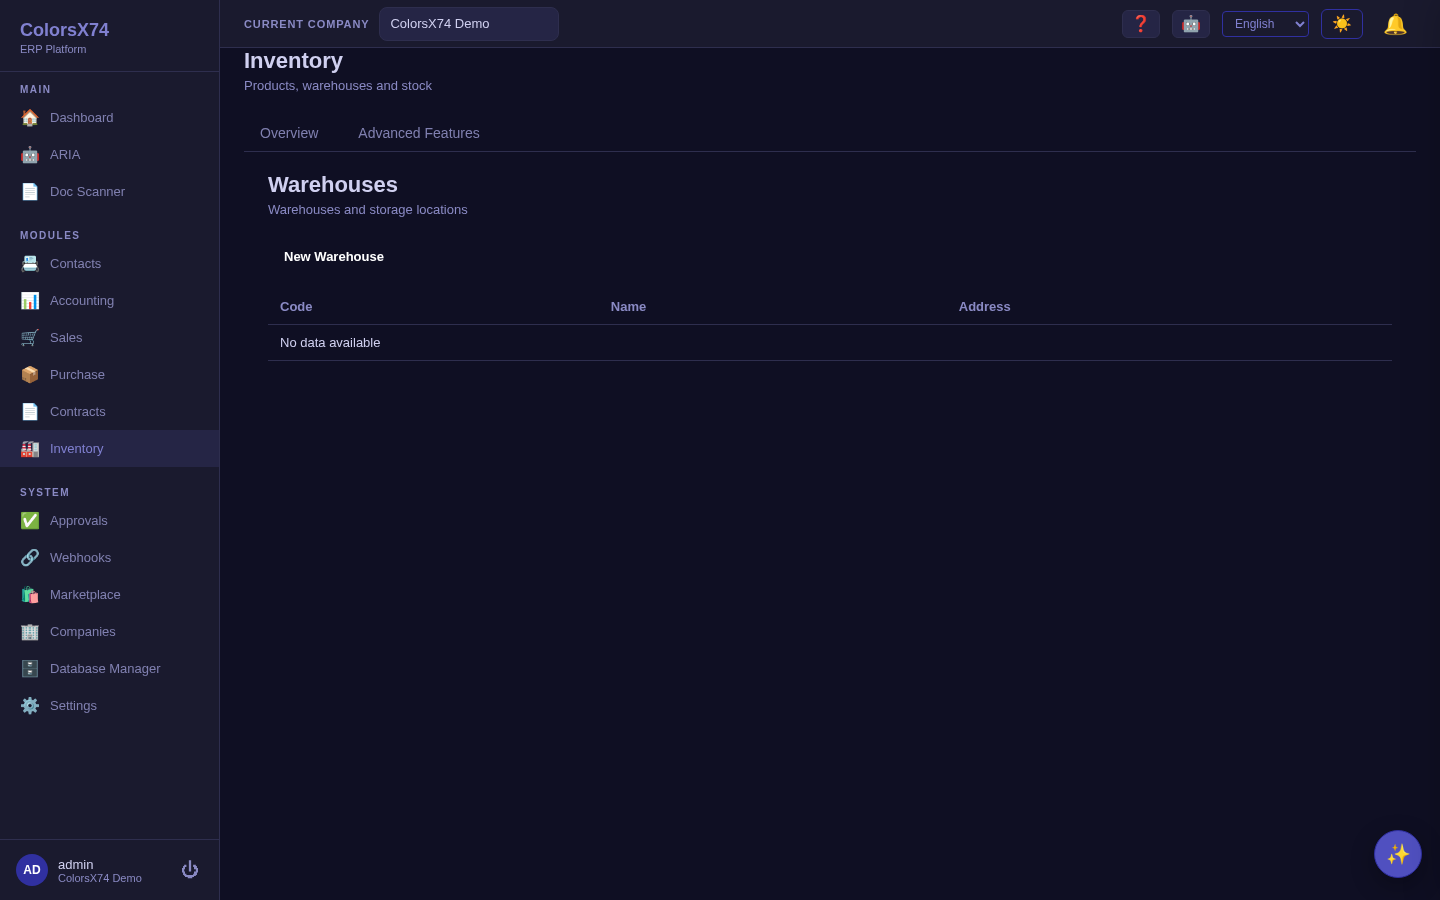
Task: Click the Approvals label in sidebar
Action: [79, 521]
